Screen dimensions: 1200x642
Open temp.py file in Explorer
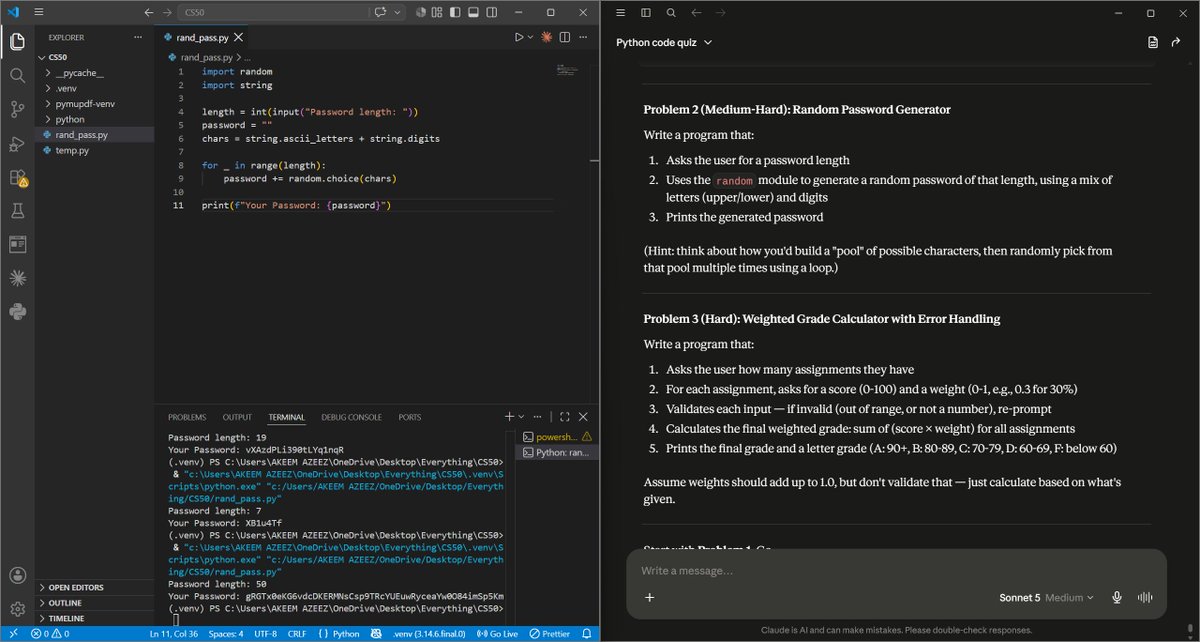(x=72, y=150)
